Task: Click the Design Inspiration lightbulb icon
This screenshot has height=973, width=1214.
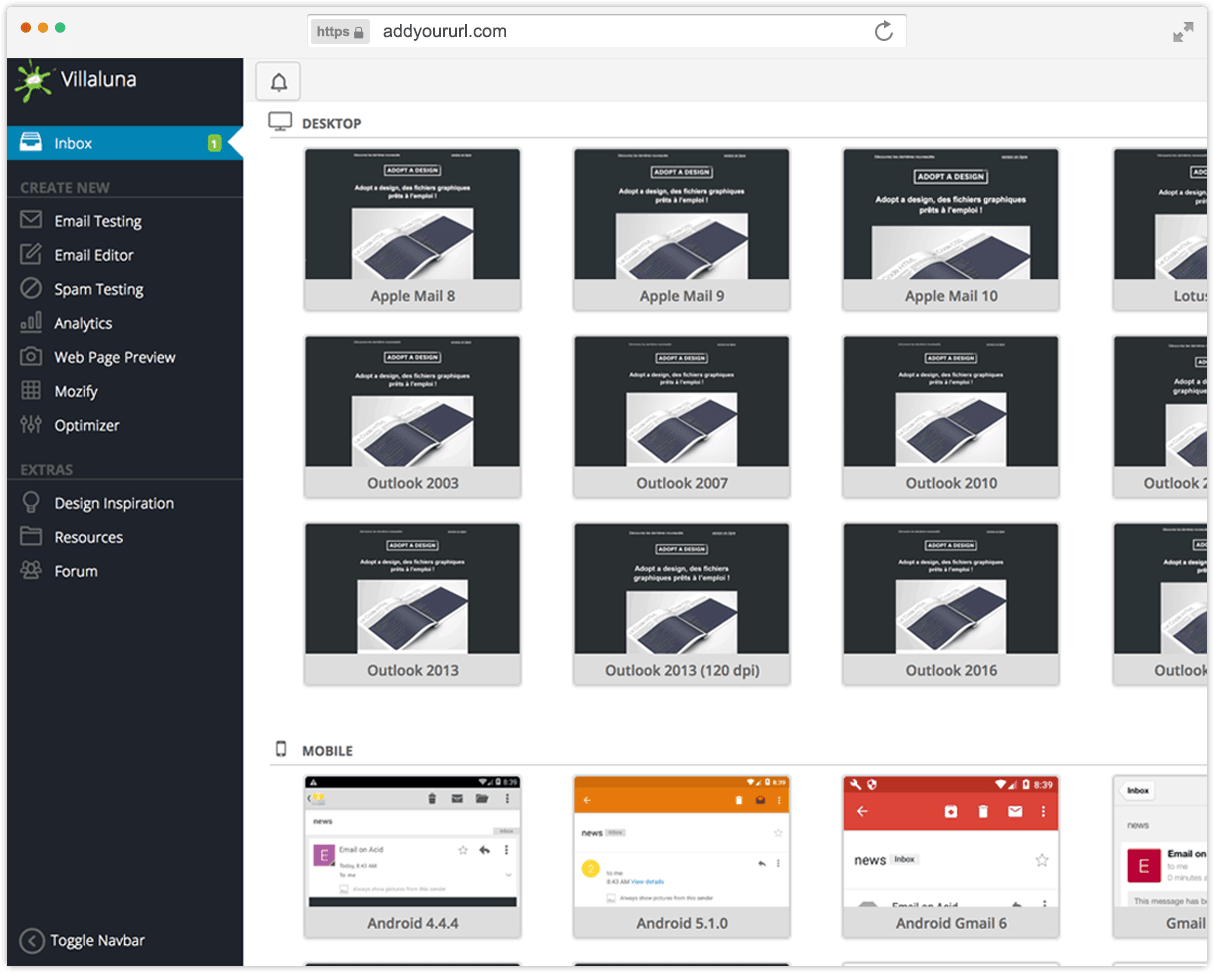Action: click(31, 502)
